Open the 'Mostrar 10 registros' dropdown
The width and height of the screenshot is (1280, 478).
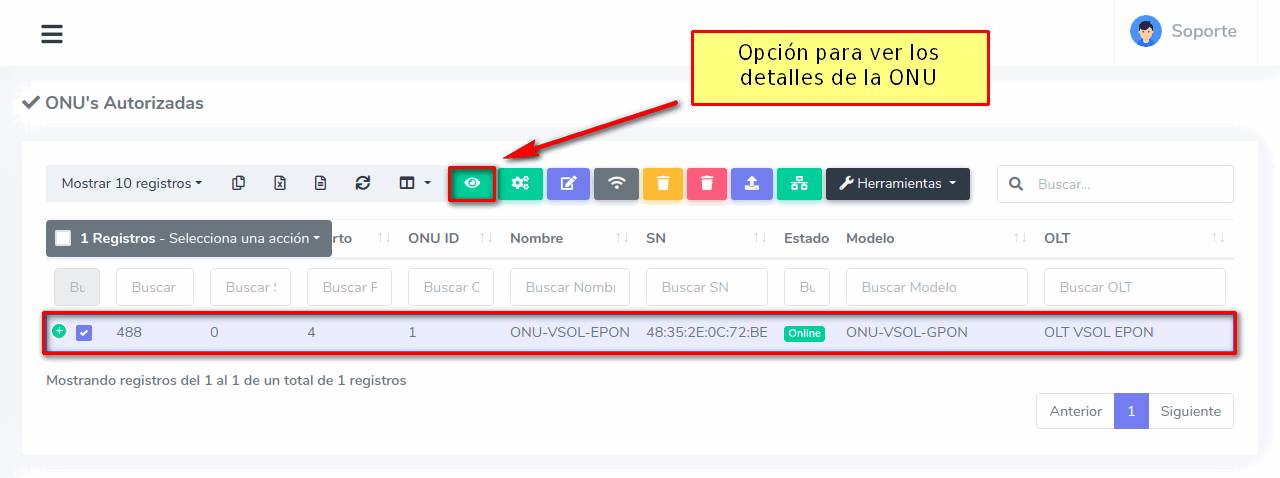coord(131,184)
